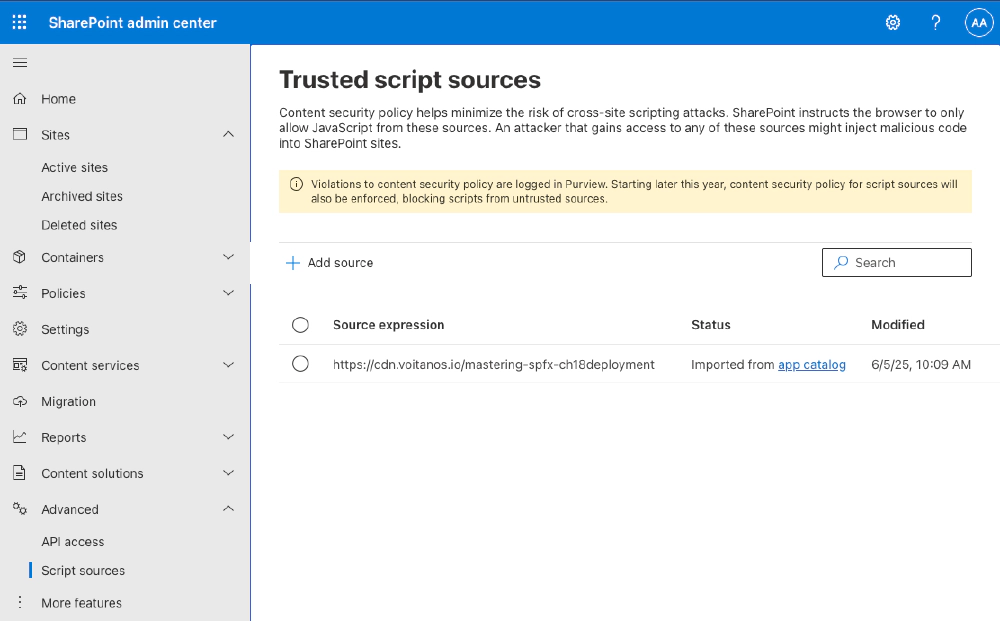The image size is (1000, 621).
Task: Sort by Source expression column header
Action: pyautogui.click(x=388, y=325)
